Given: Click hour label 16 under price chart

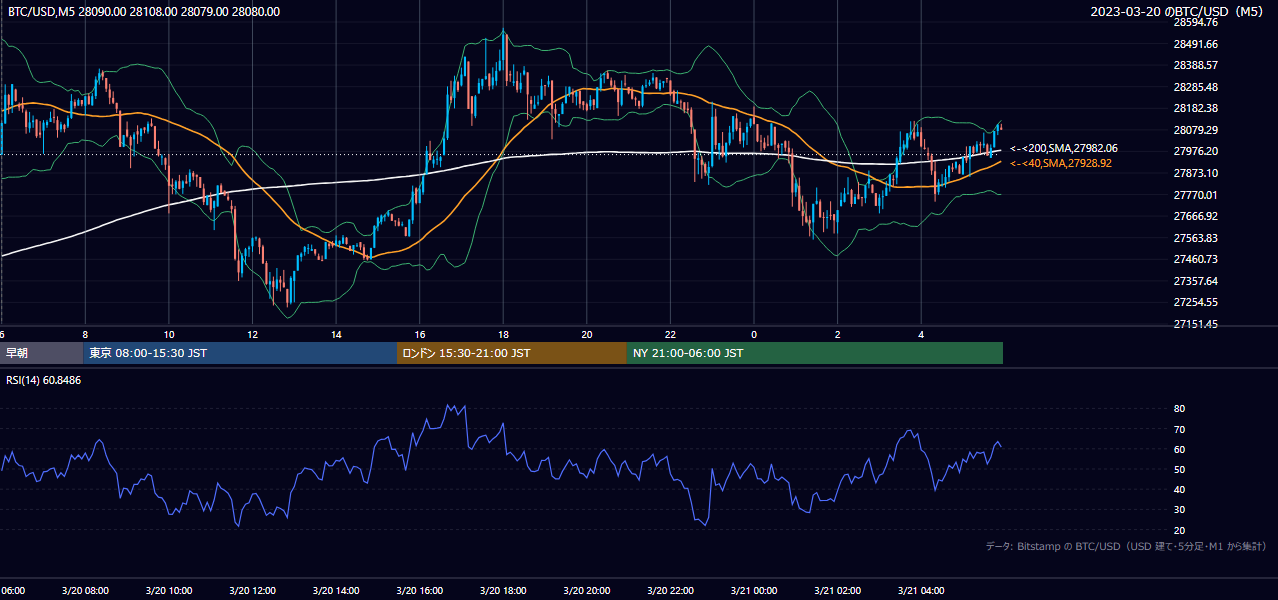Looking at the screenshot, I should tap(420, 335).
